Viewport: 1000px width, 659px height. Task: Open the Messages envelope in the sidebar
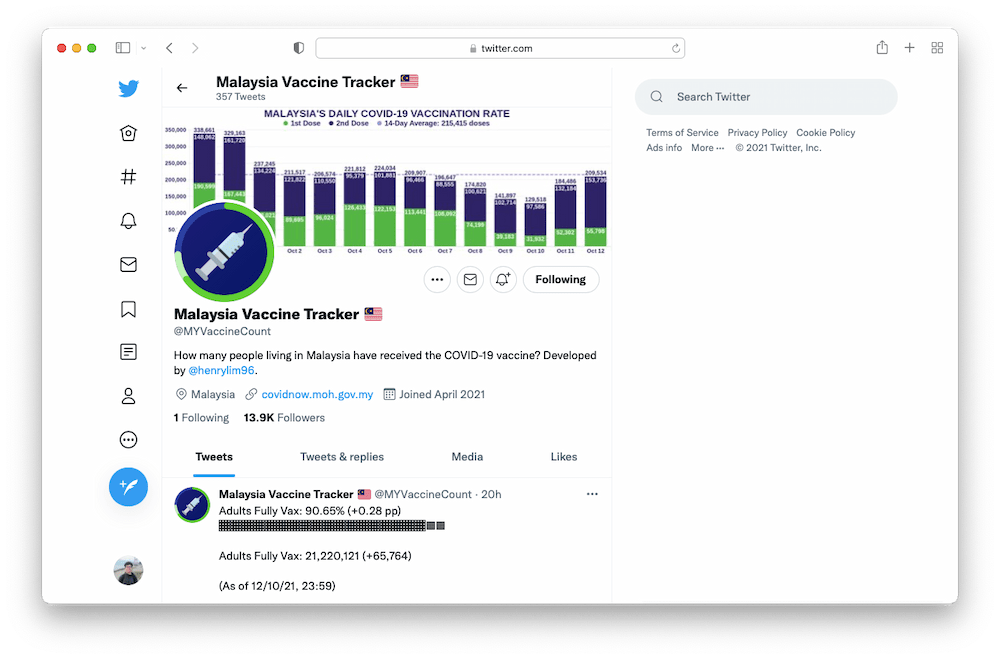pos(128,264)
